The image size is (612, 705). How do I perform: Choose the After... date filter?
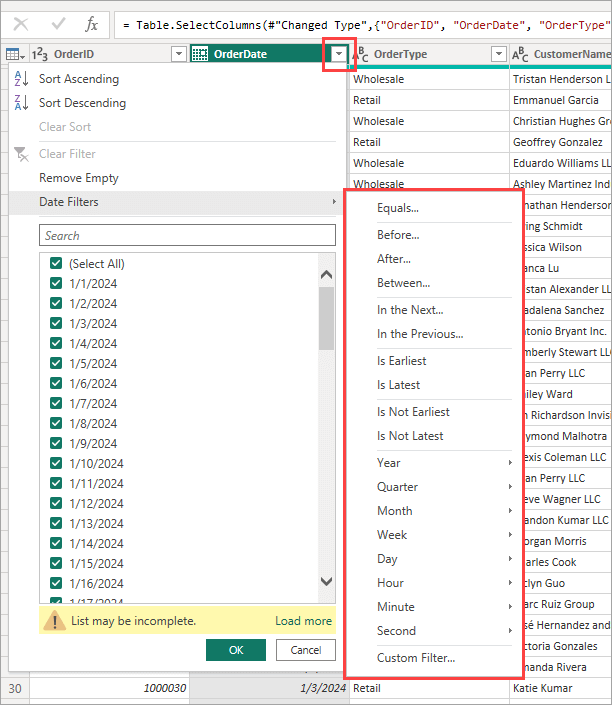(x=394, y=259)
